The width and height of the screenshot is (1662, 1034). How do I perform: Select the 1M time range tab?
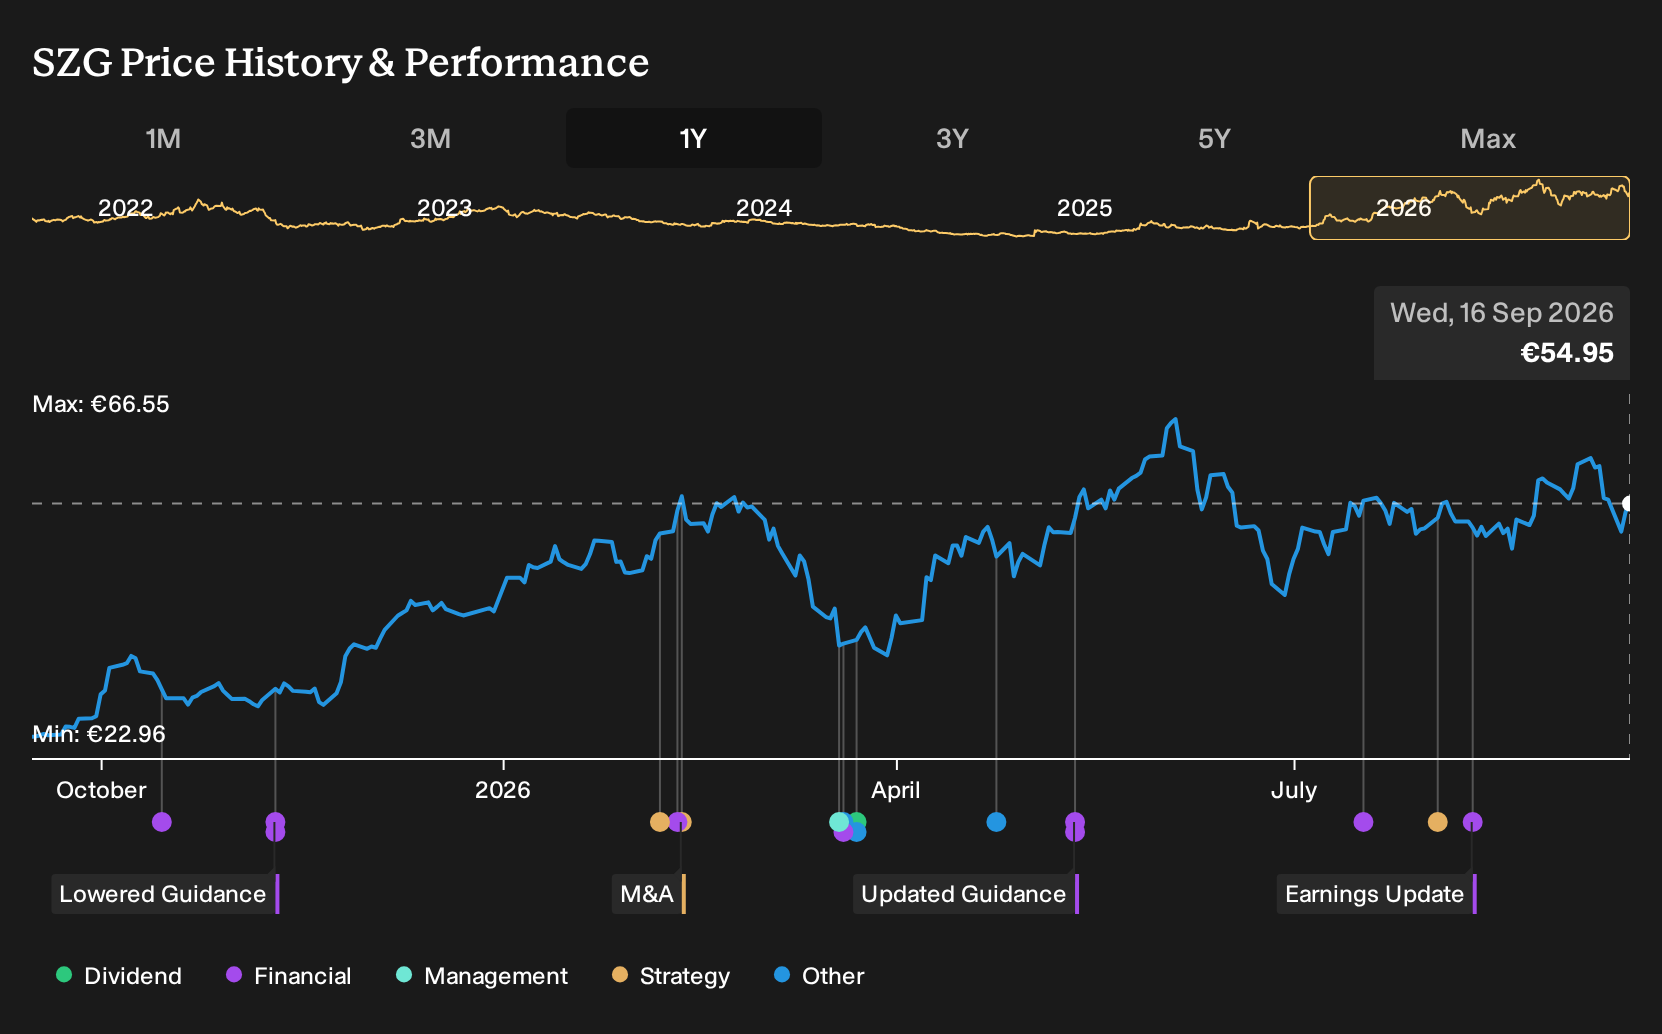point(163,138)
